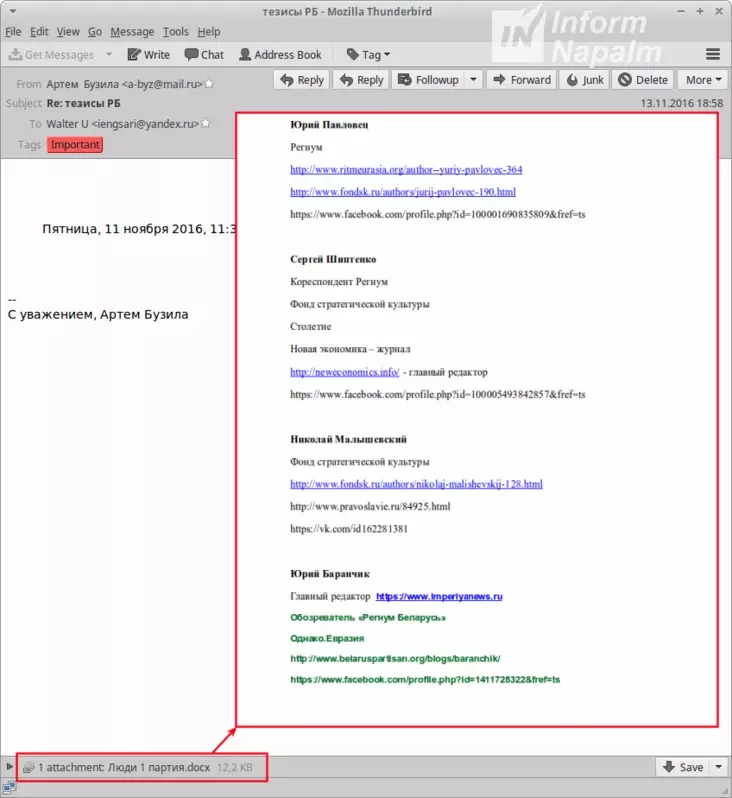Open the Message menu
Image resolution: width=732 pixels, height=798 pixels.
coord(132,32)
